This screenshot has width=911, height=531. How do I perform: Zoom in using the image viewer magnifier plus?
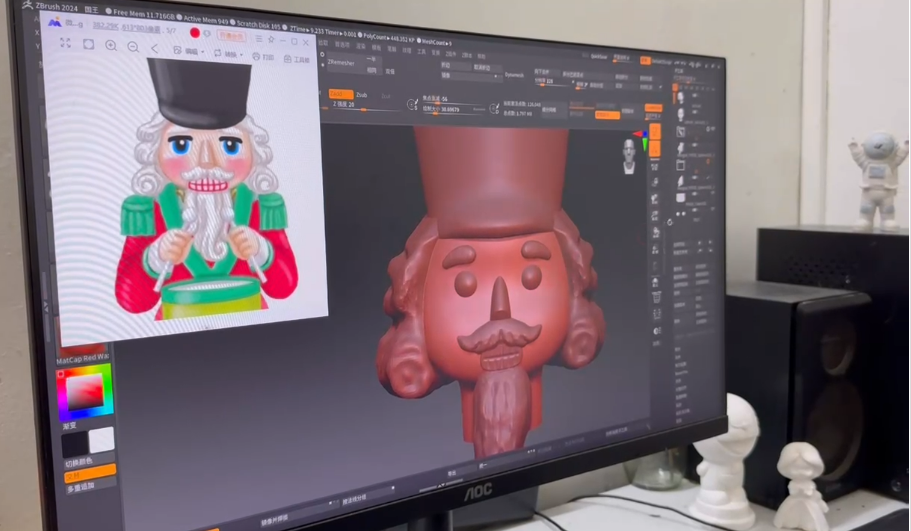pos(111,45)
